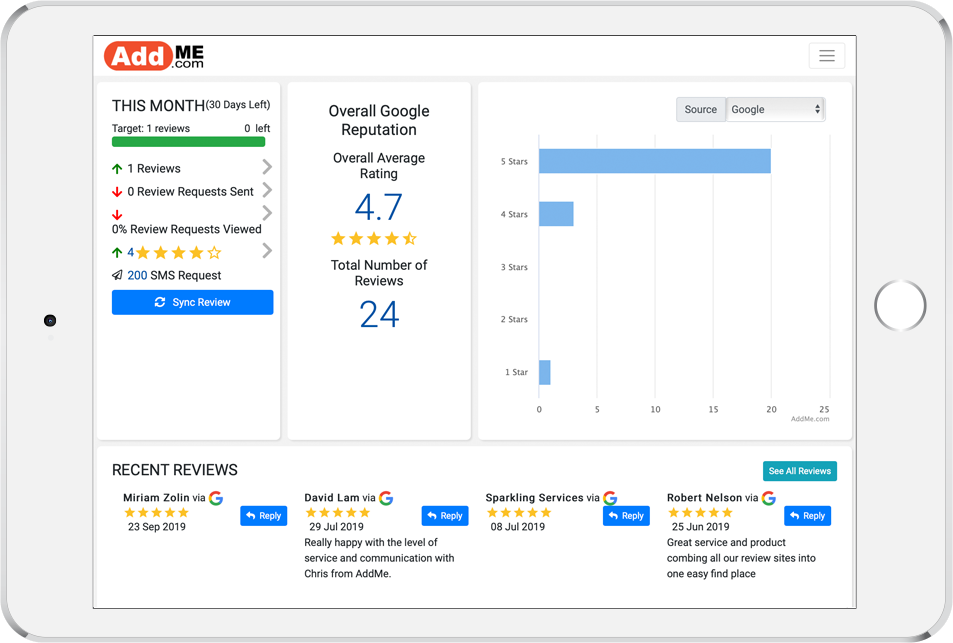Viewport: 953px width, 643px height.
Task: Reply to Miriam Zolin's review
Action: coord(263,516)
